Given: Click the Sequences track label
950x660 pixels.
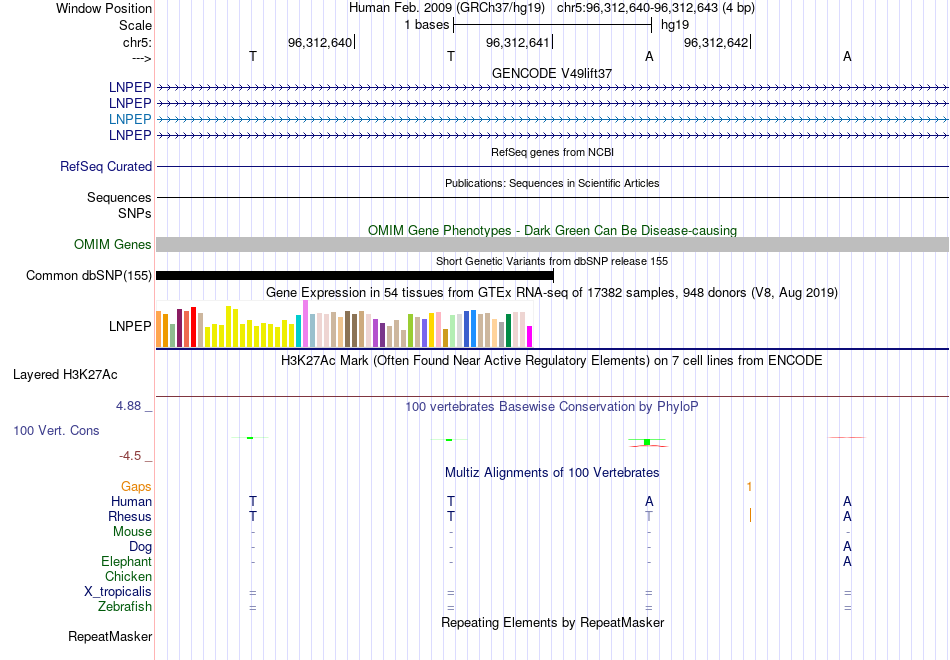Looking at the screenshot, I should click(x=119, y=198).
